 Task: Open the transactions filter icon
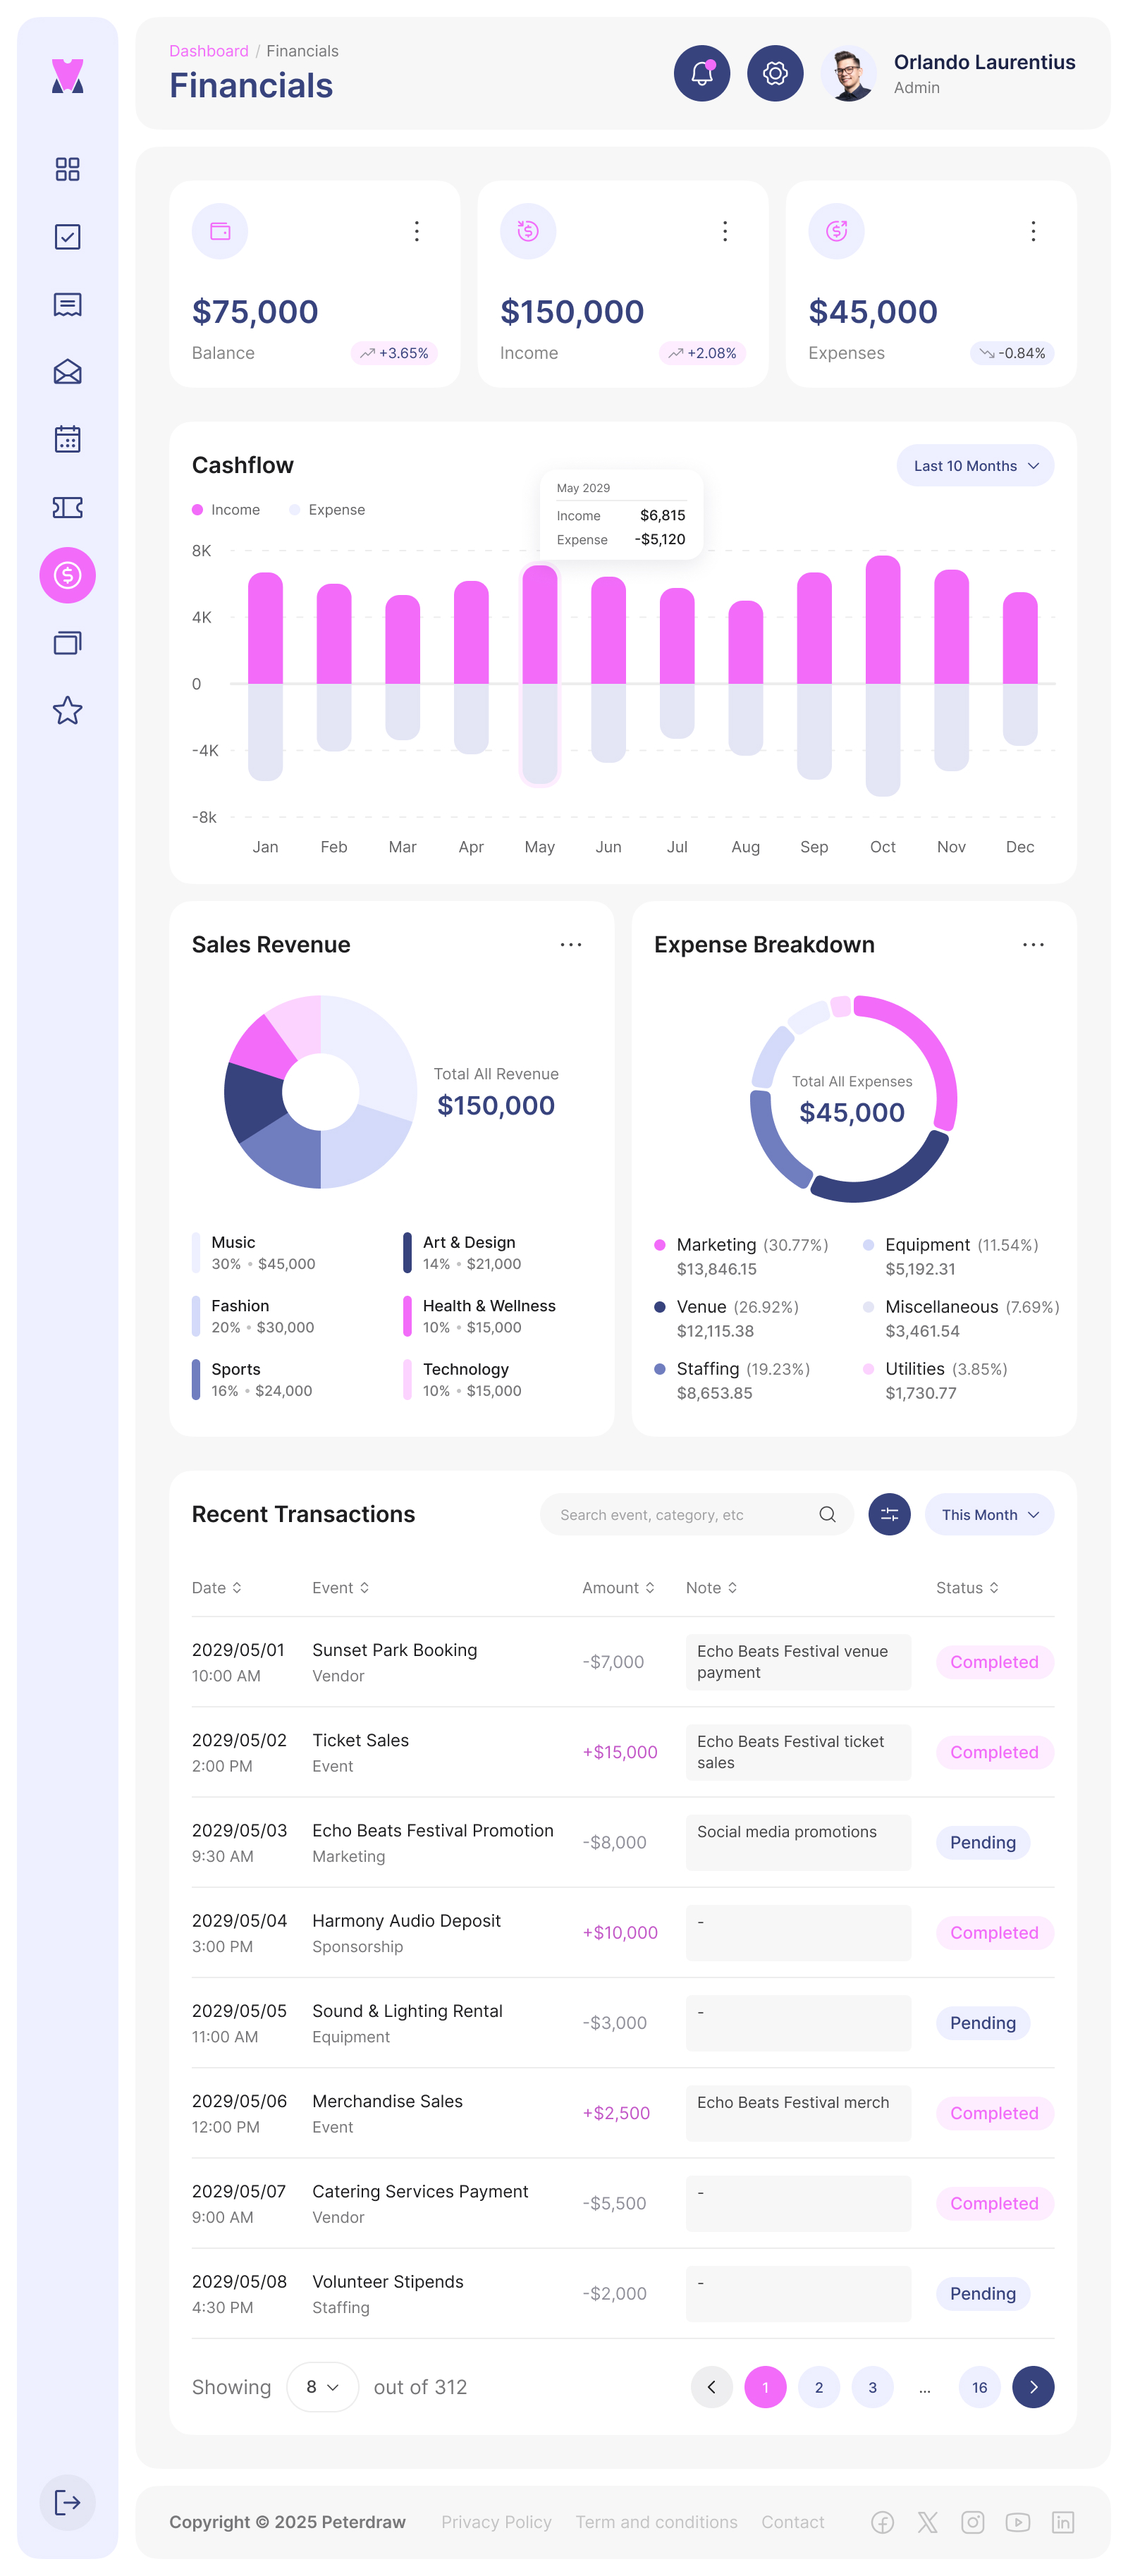[x=888, y=1514]
